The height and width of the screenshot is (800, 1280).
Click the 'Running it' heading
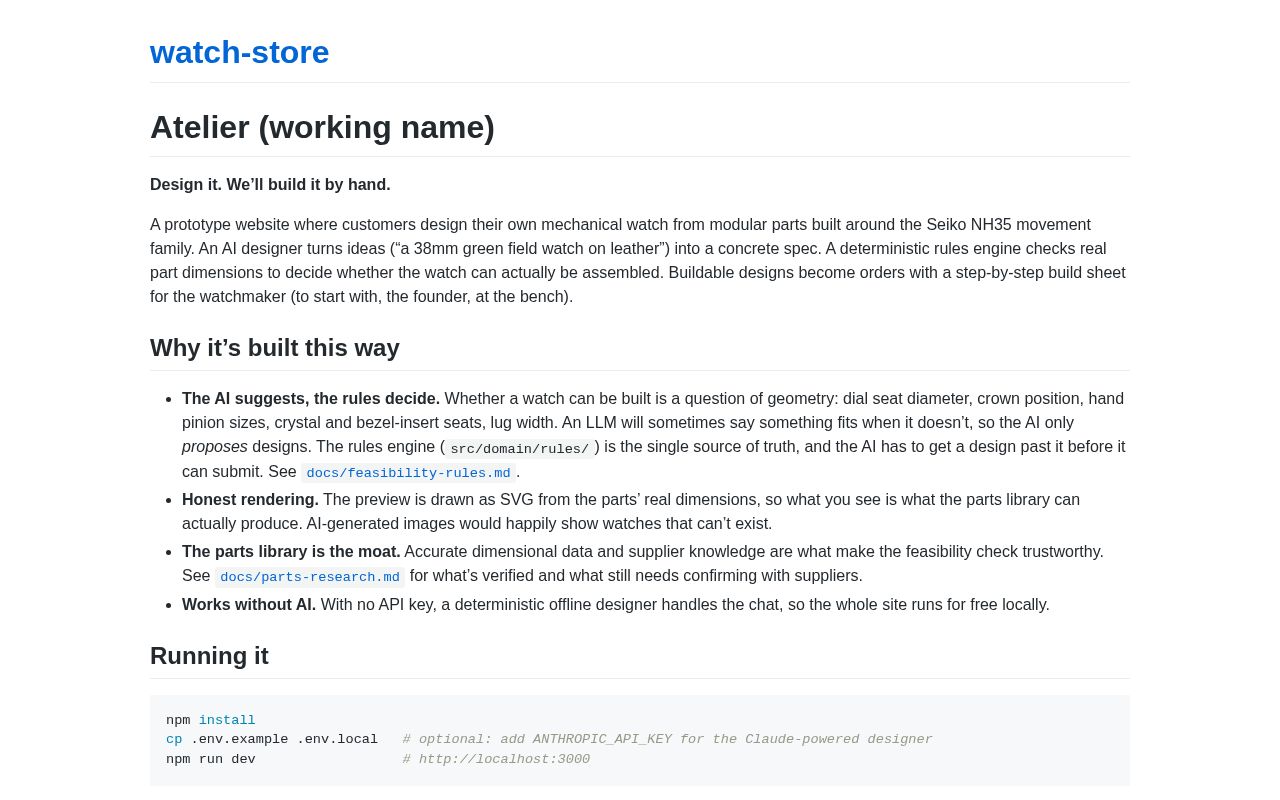point(209,656)
